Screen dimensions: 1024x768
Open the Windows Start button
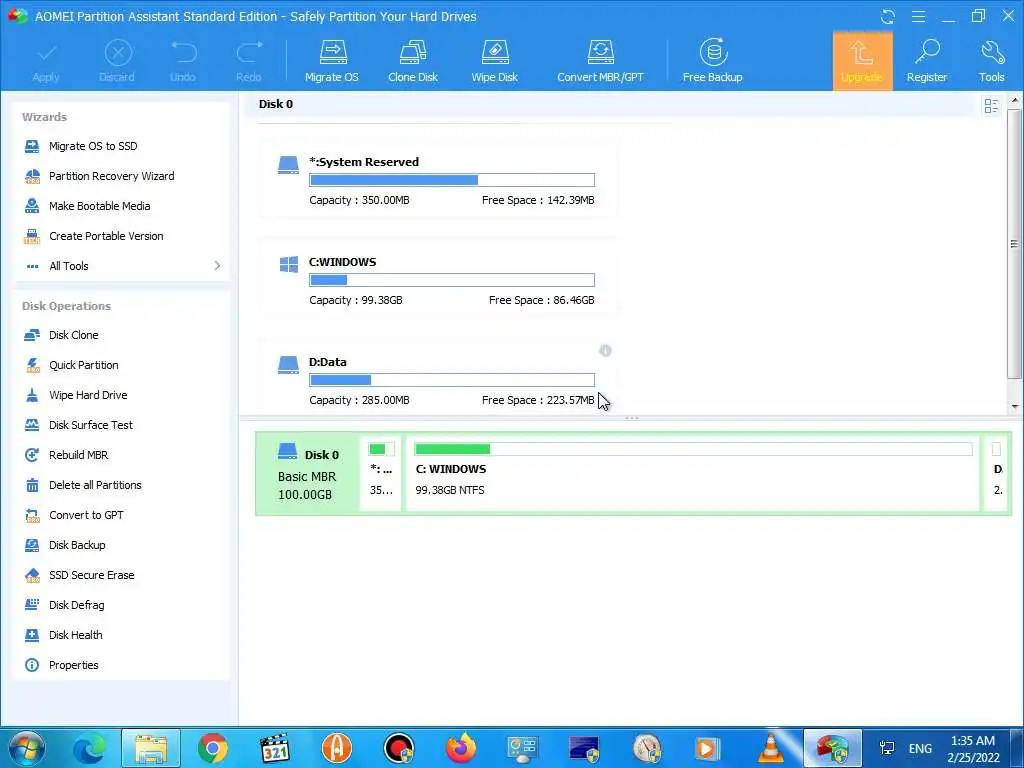[x=27, y=748]
